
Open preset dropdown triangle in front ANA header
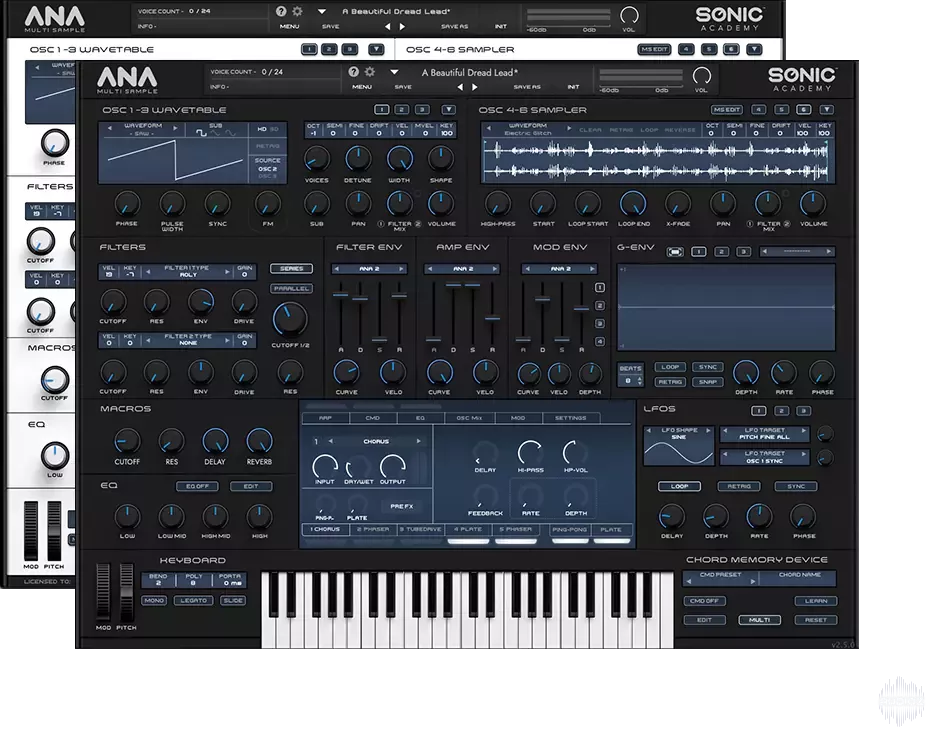pyautogui.click(x=394, y=72)
